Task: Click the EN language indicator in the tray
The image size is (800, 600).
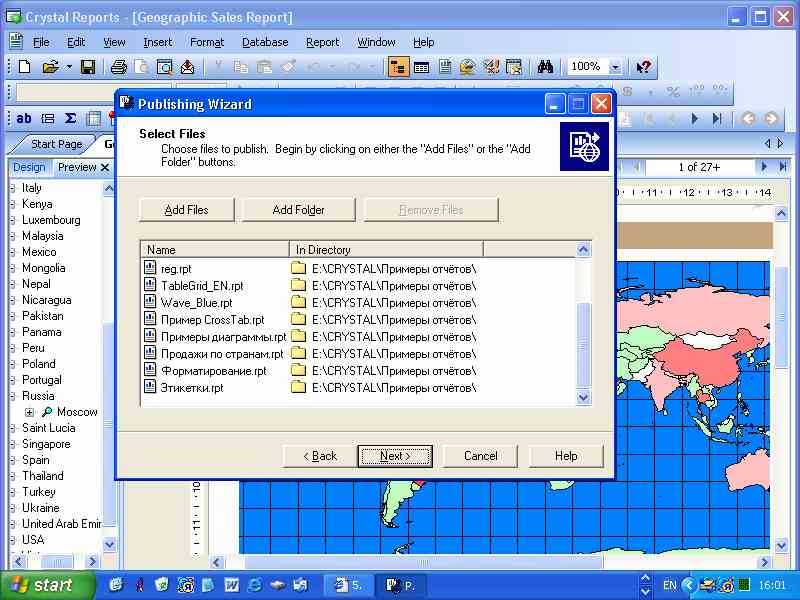Action: [669, 585]
